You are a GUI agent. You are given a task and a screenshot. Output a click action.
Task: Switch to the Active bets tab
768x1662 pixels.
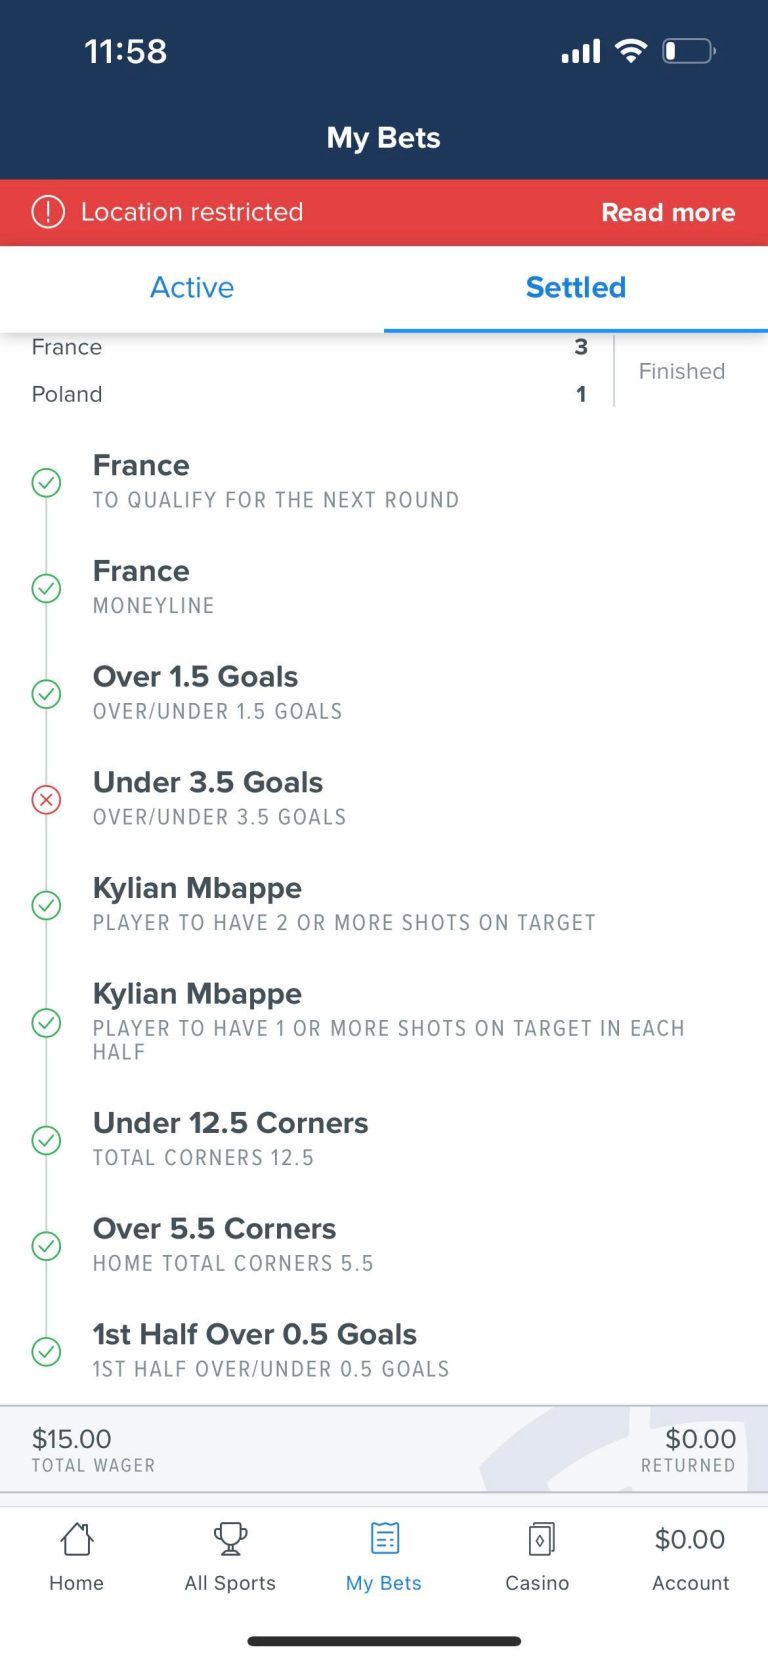pyautogui.click(x=192, y=288)
